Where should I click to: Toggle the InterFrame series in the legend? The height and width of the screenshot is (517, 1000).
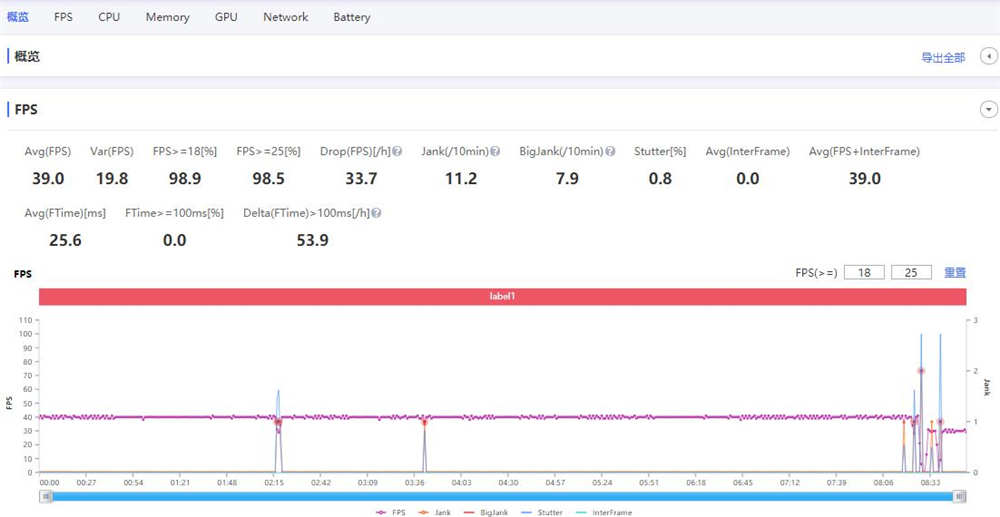click(x=603, y=513)
